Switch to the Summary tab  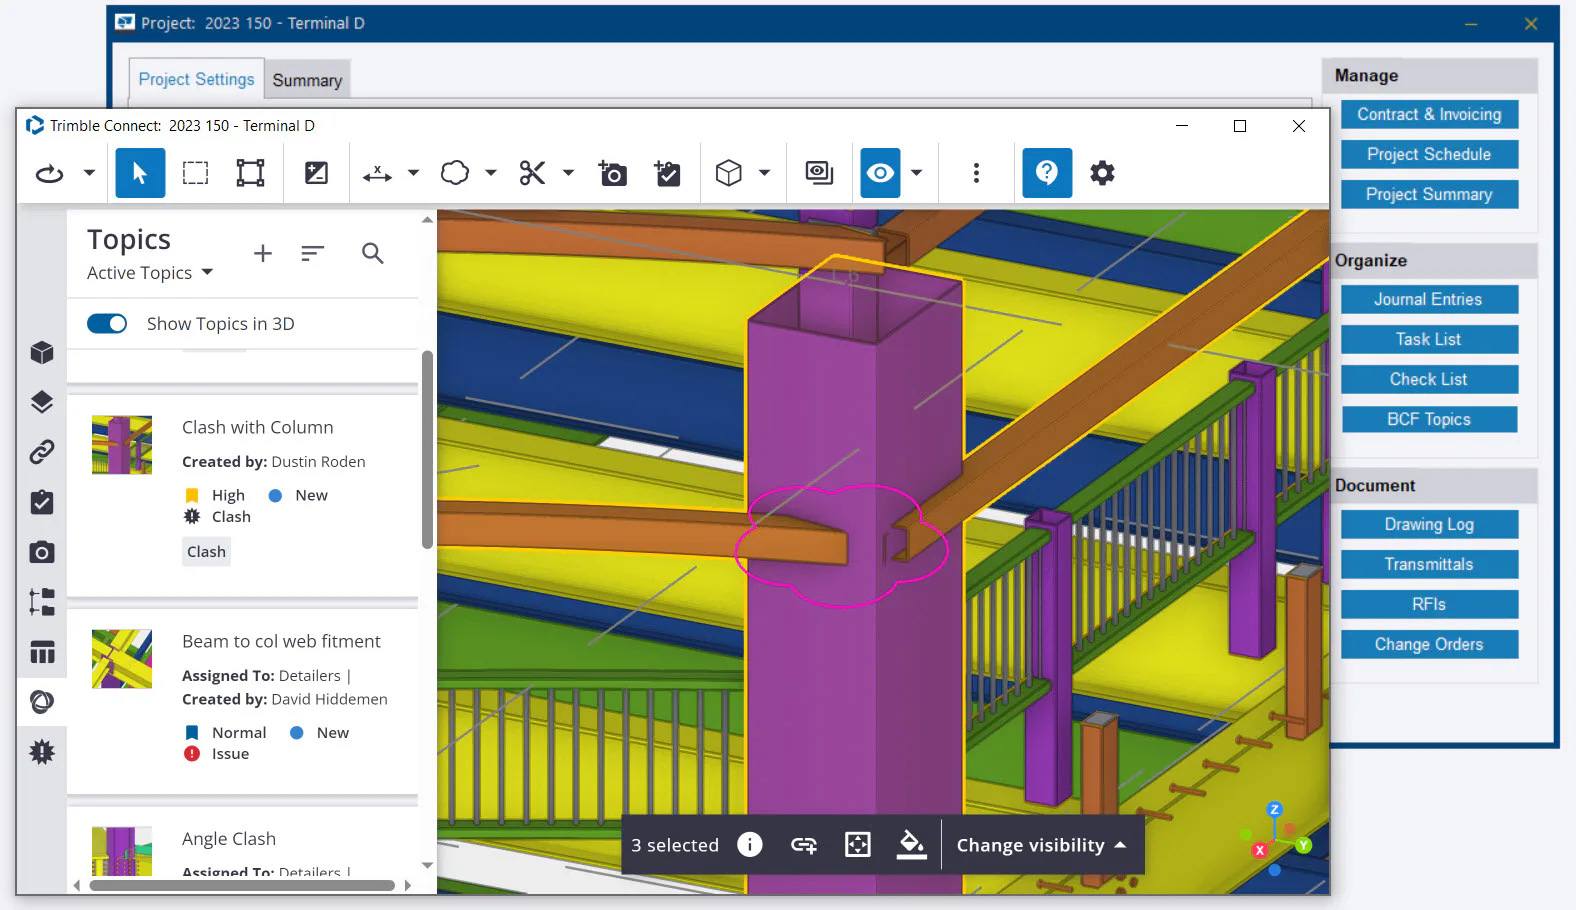(307, 81)
